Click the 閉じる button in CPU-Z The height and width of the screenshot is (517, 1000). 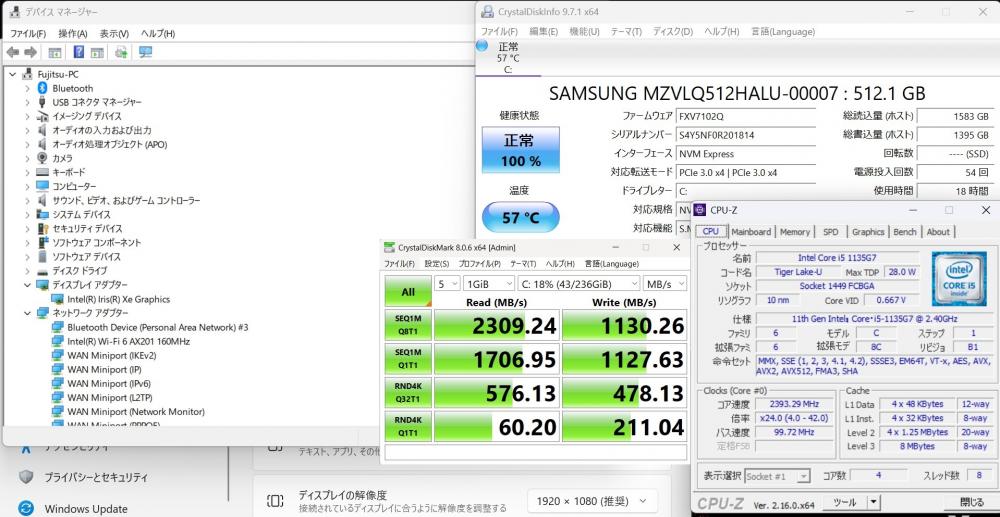(x=972, y=502)
